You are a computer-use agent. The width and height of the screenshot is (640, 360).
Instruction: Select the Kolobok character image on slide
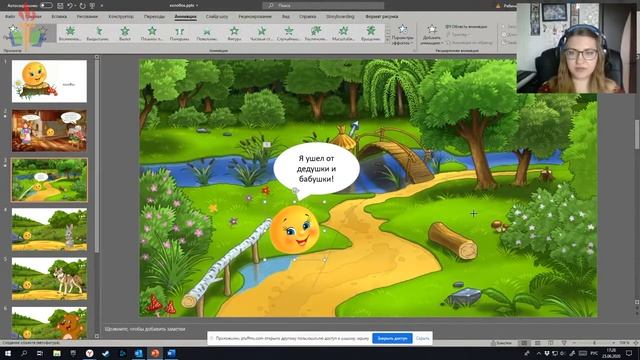[295, 229]
